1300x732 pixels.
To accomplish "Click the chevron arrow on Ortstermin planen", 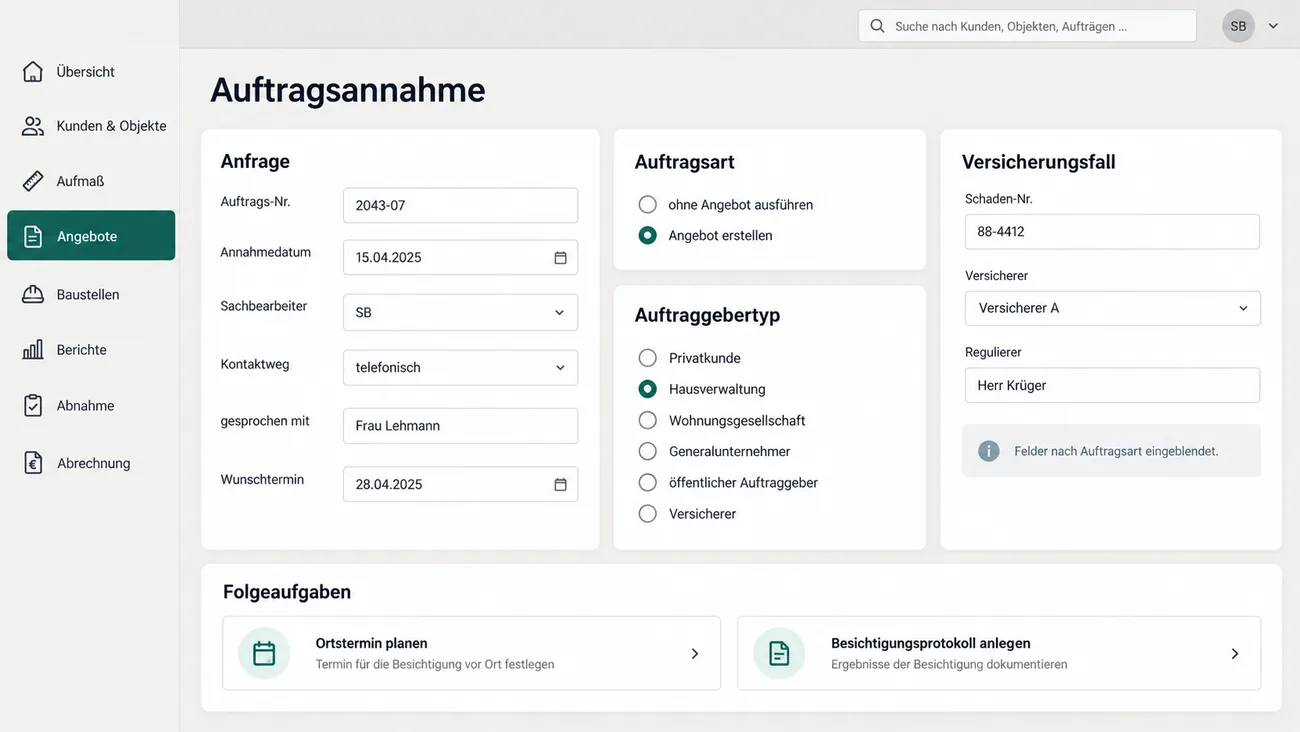I will pos(695,653).
